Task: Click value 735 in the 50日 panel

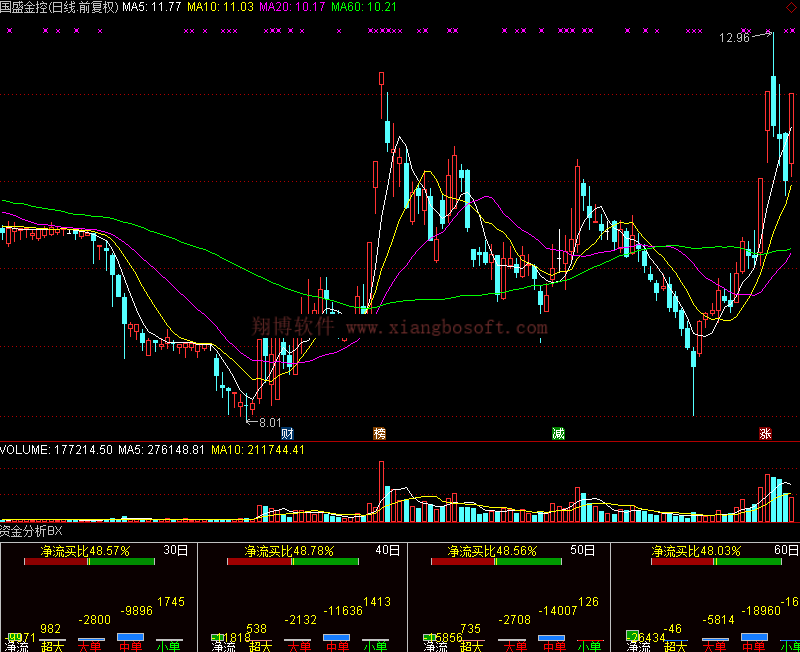Action: [470, 629]
